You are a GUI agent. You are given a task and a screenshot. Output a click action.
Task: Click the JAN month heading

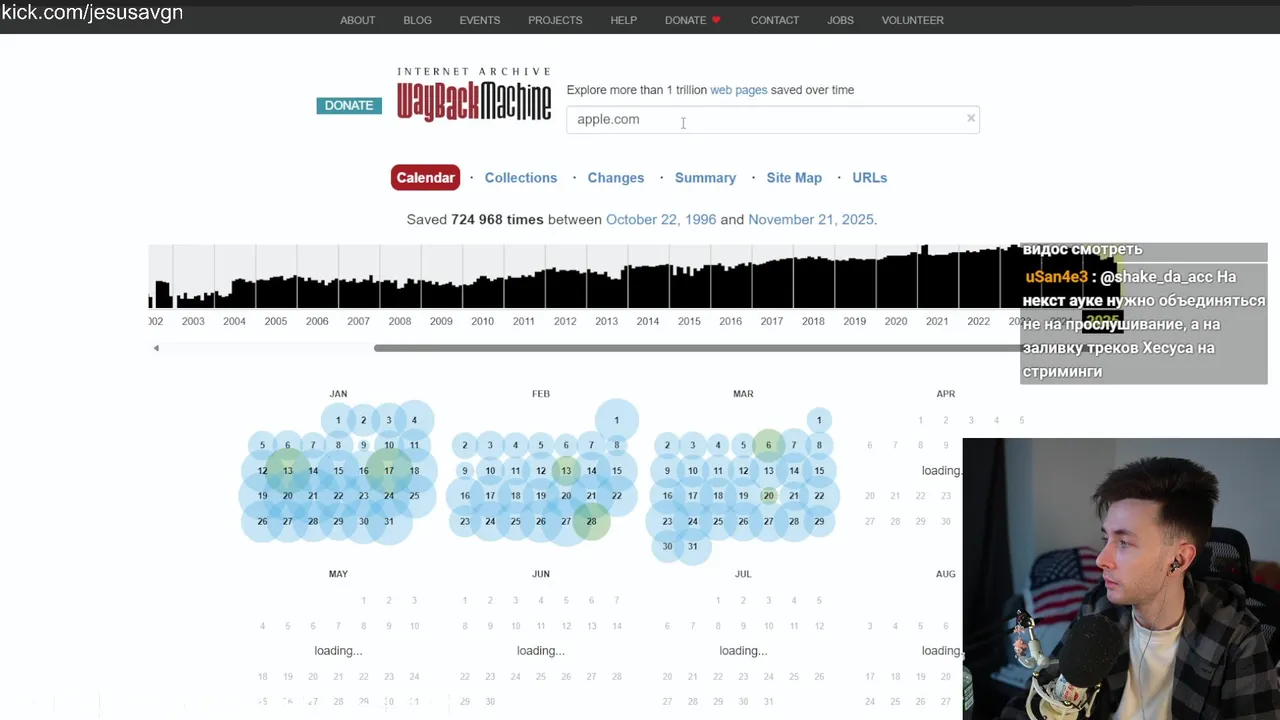coord(338,394)
